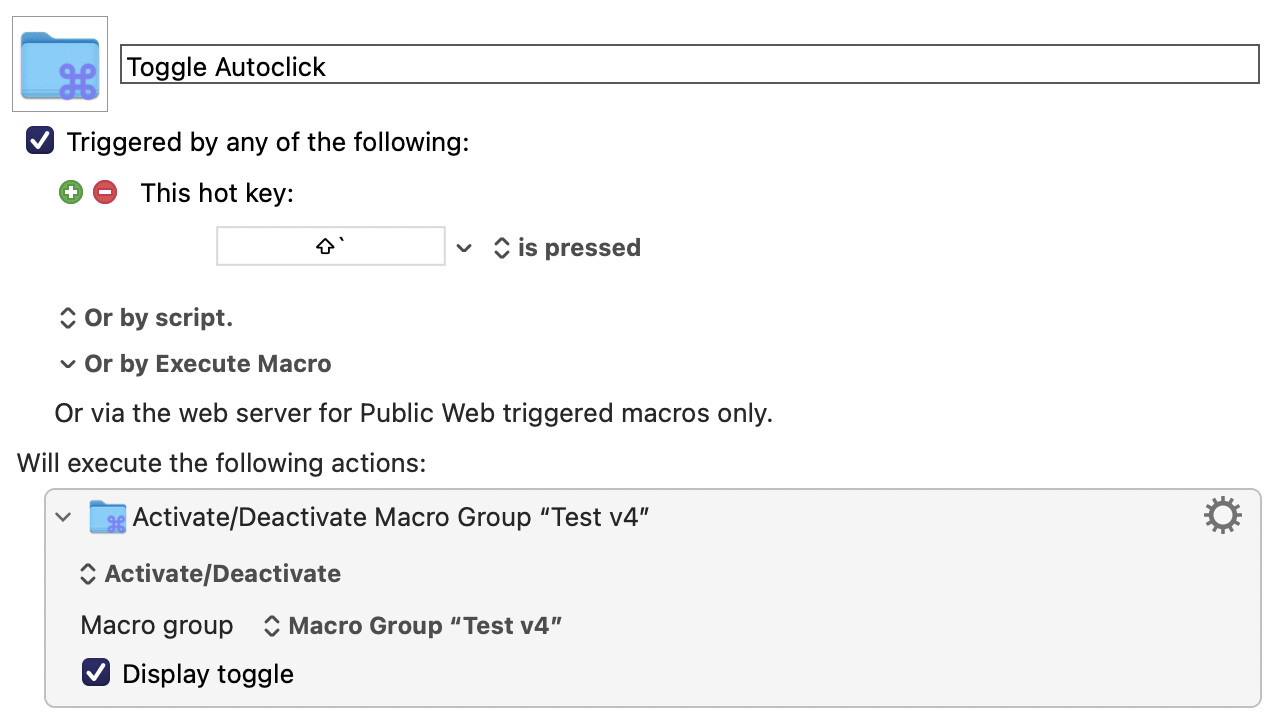
Task: Click the "Macro group" label text
Action: coord(157,626)
